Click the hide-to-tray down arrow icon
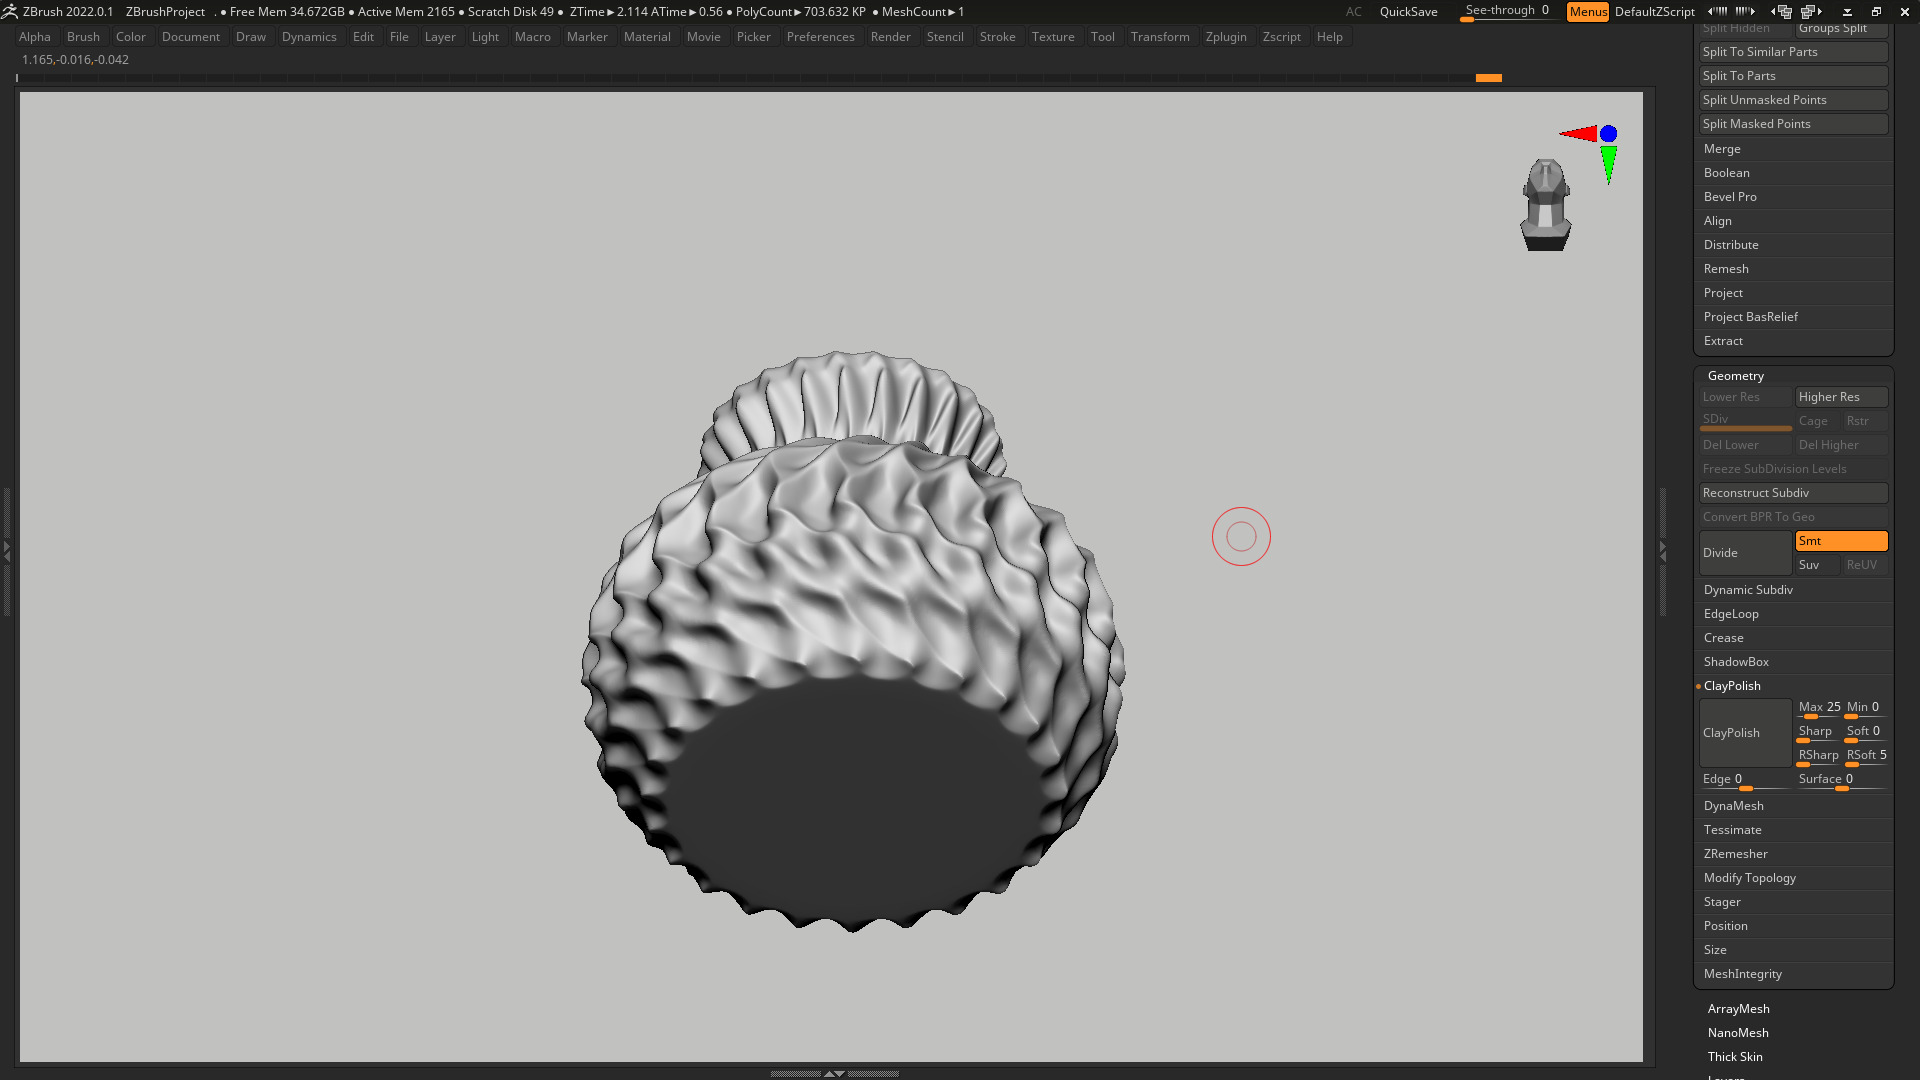Viewport: 1920px width, 1080px height. (1847, 12)
